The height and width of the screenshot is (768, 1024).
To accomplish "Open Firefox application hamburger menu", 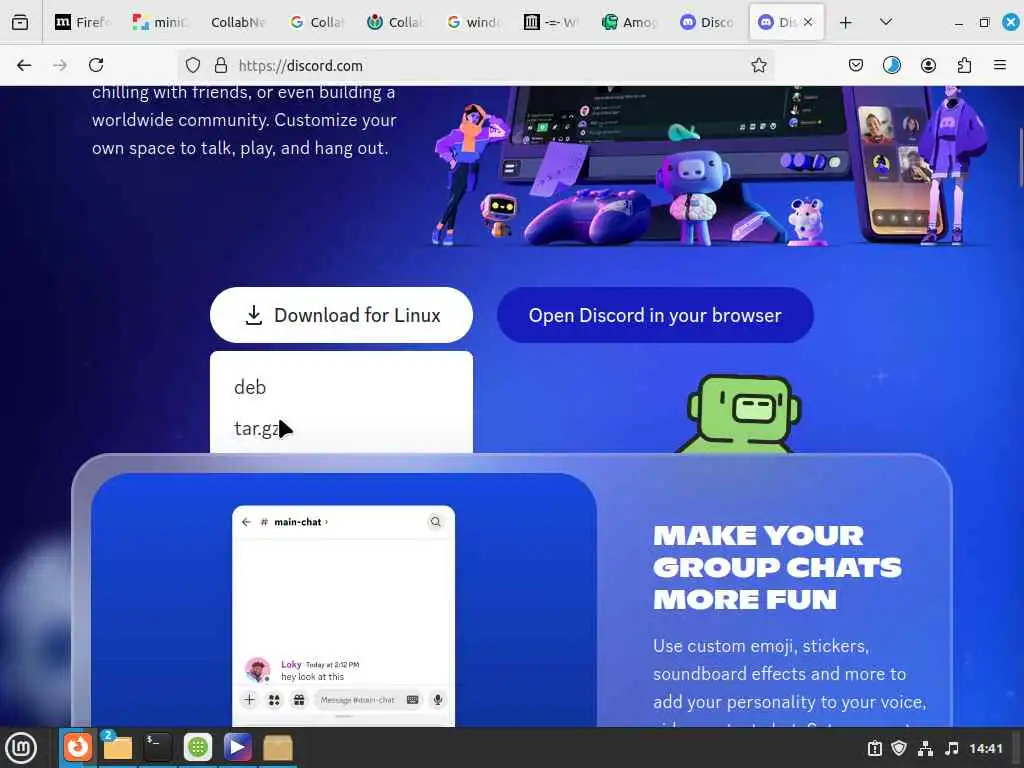I will point(999,65).
